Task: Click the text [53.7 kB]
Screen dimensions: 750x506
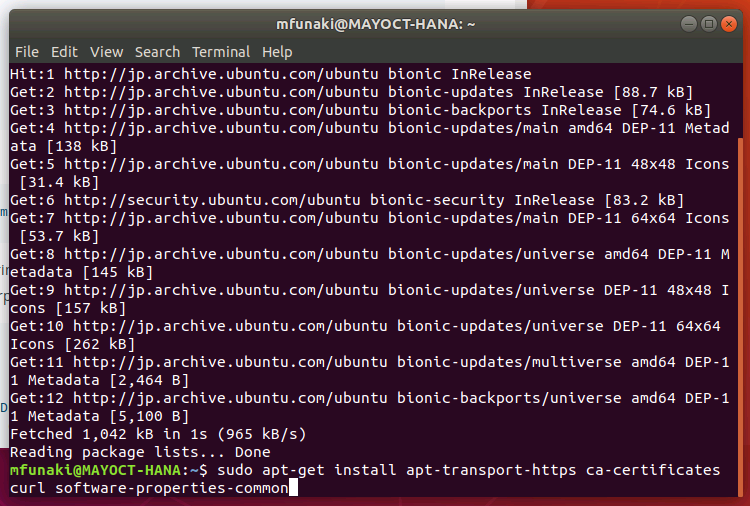Action: pyautogui.click(x=59, y=236)
